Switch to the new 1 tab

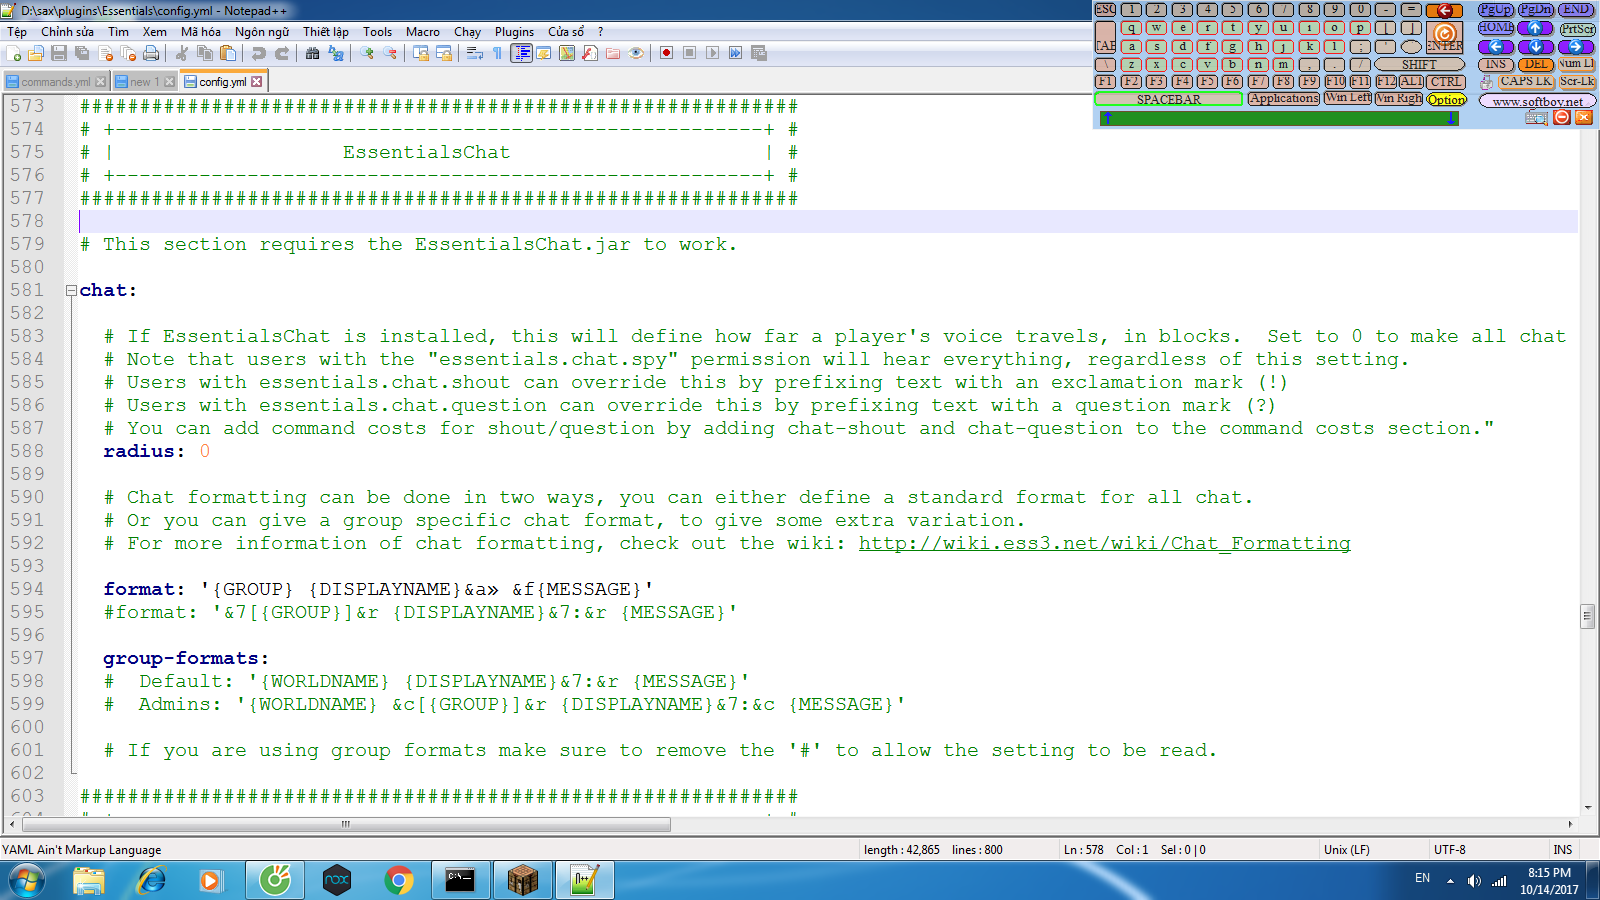(x=144, y=82)
